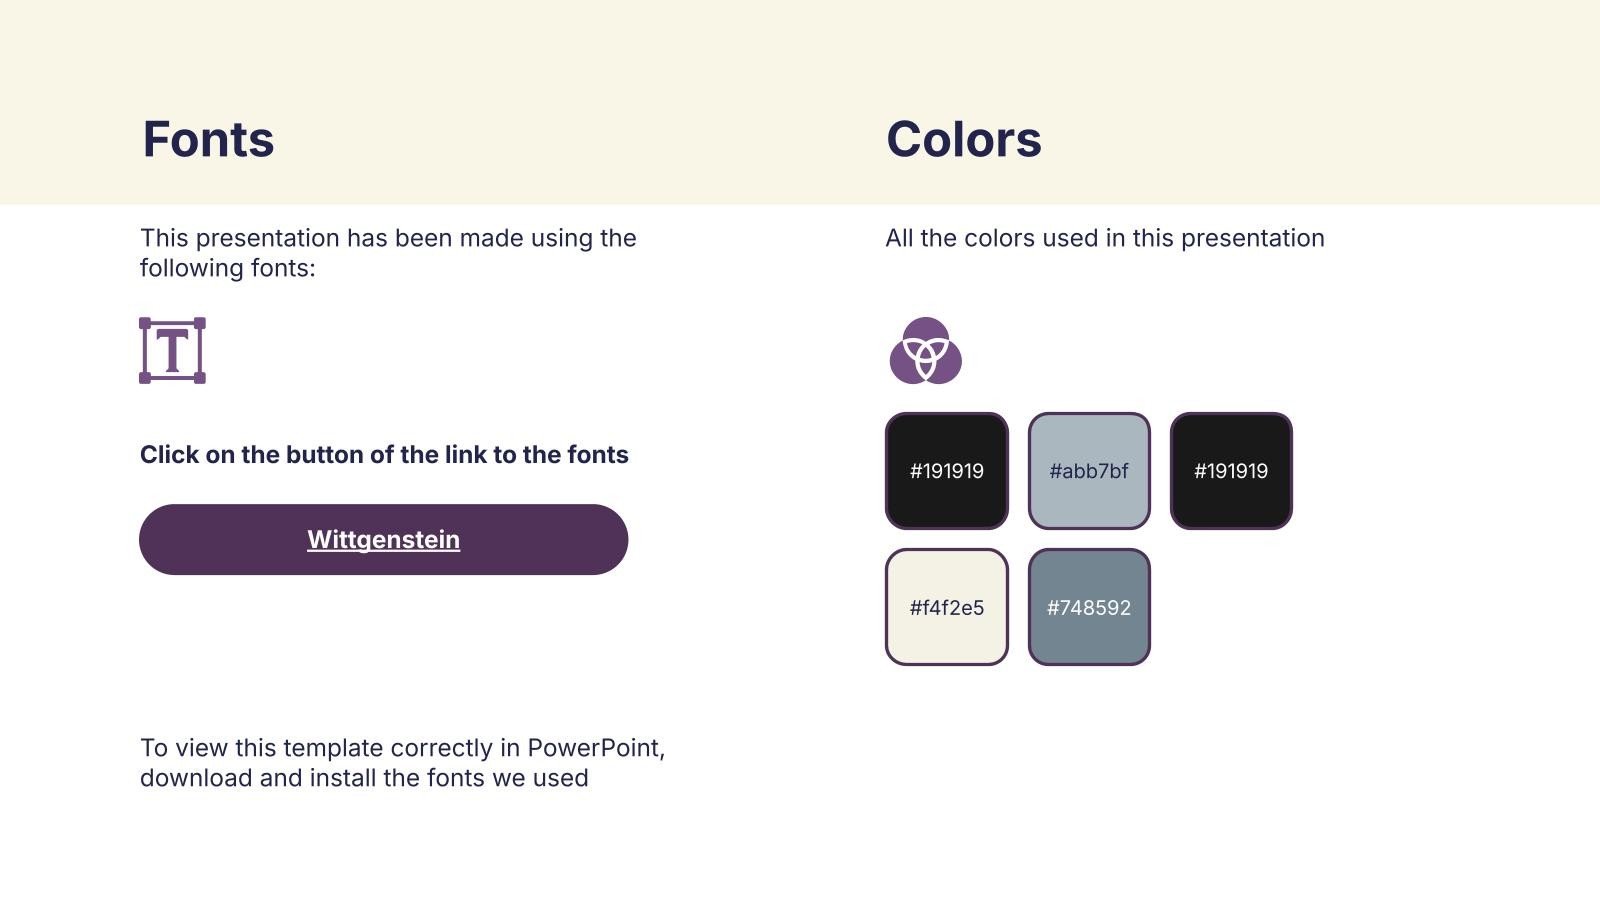Image resolution: width=1600 pixels, height=900 pixels.
Task: Select the #abb7bf color swatch
Action: (1089, 471)
